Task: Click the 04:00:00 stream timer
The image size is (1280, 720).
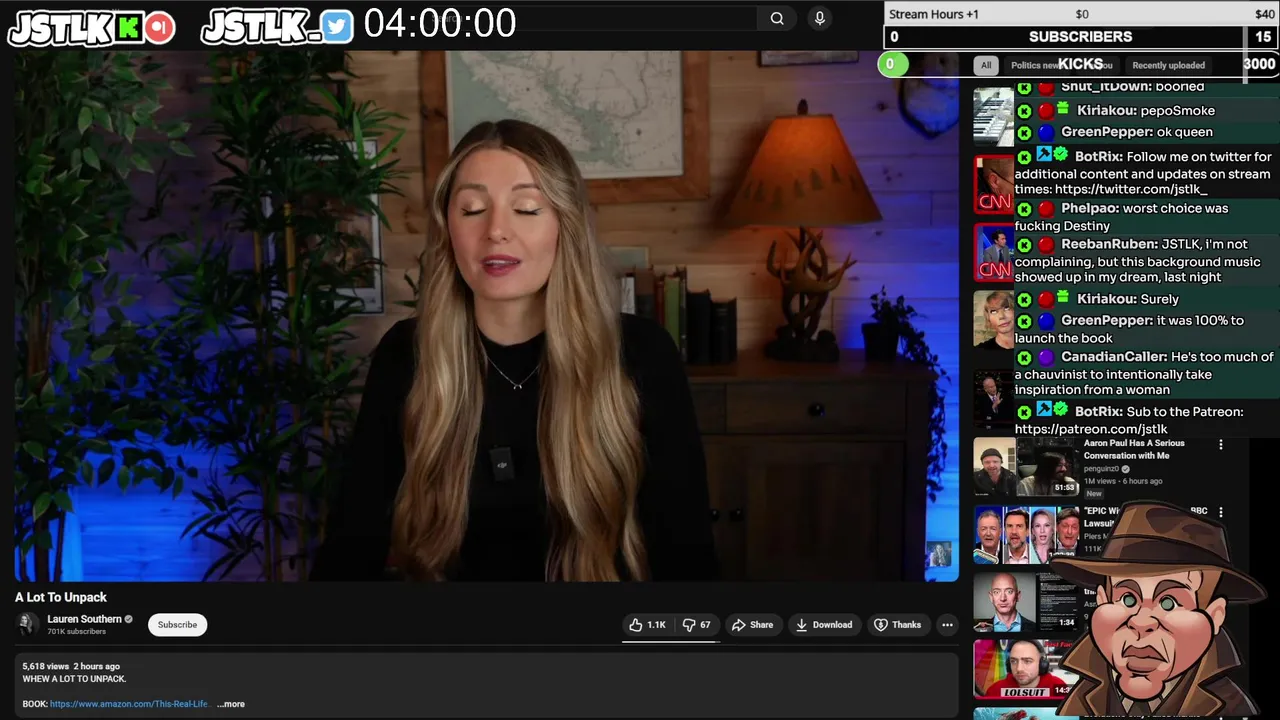Action: point(440,24)
